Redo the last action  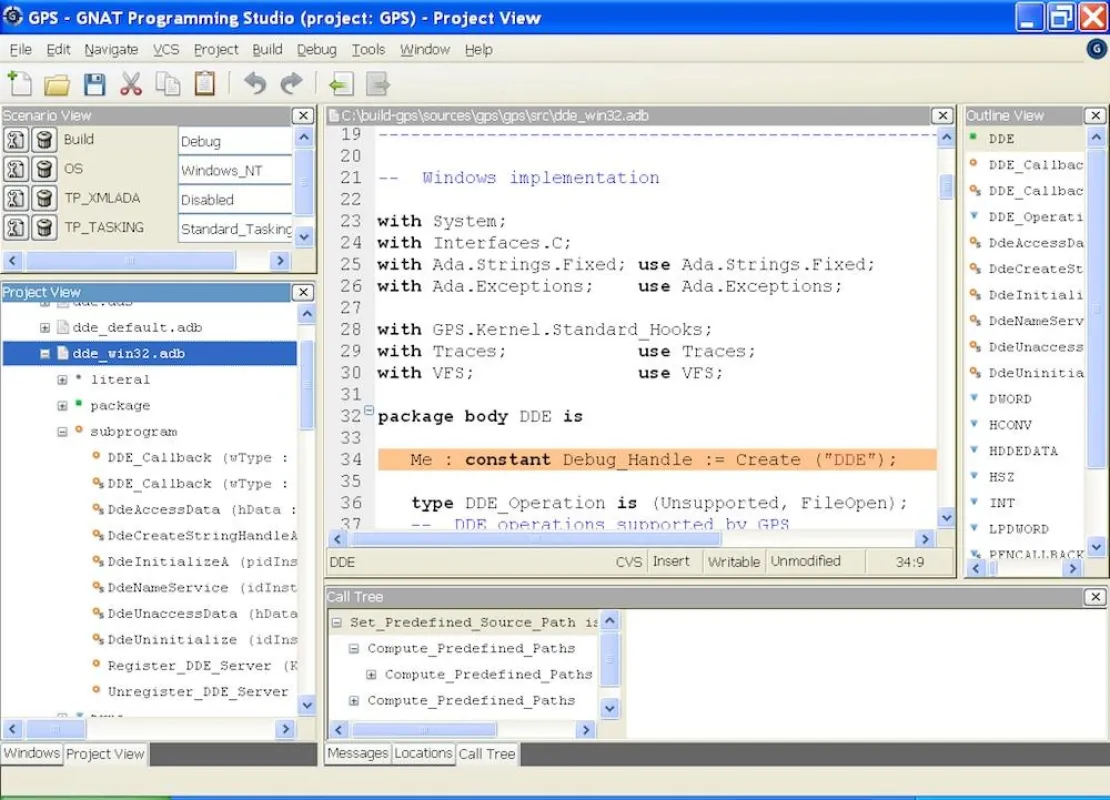coord(291,84)
